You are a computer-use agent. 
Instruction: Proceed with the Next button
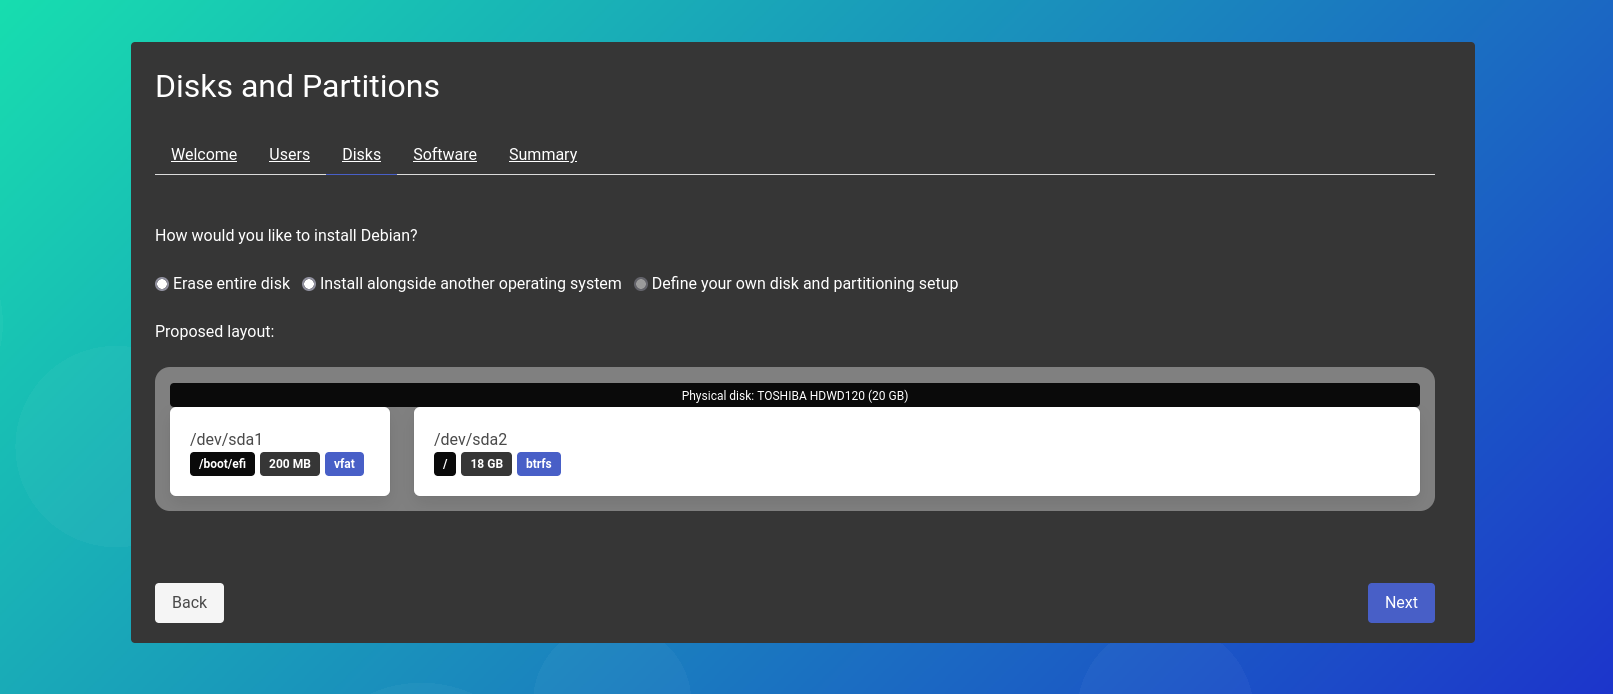1401,603
